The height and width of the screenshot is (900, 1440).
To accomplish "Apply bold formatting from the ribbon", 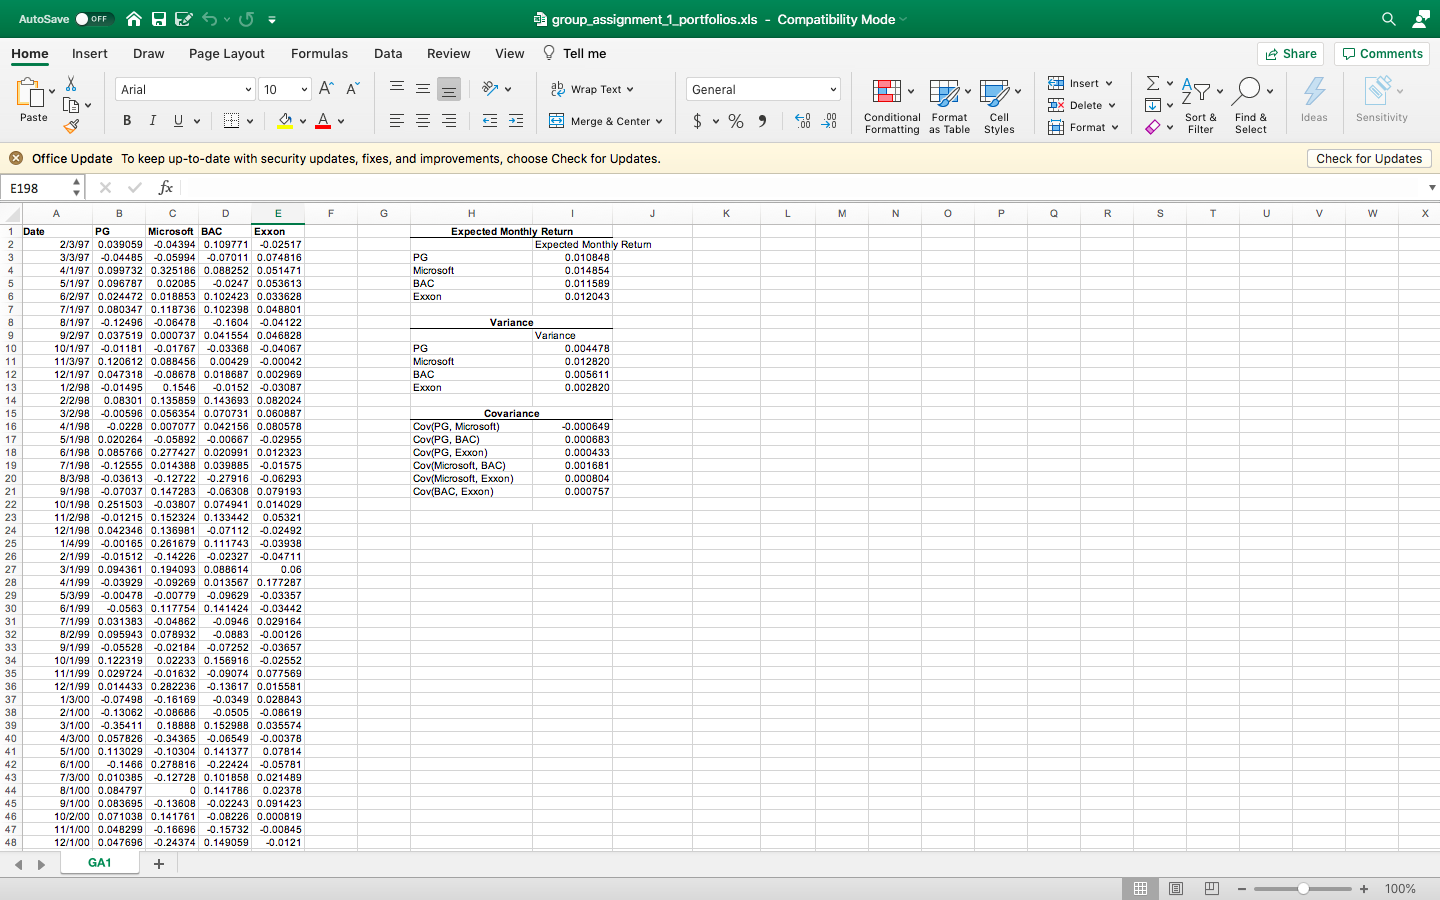I will coord(126,120).
